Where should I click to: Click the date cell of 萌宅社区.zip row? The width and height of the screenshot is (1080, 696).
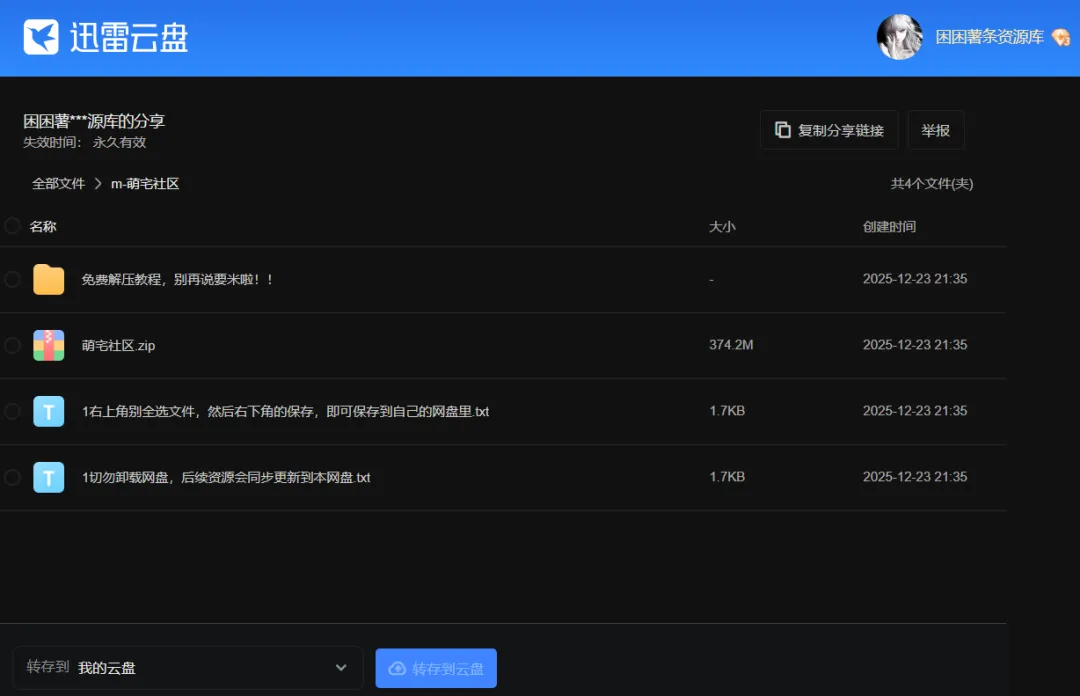coord(915,345)
